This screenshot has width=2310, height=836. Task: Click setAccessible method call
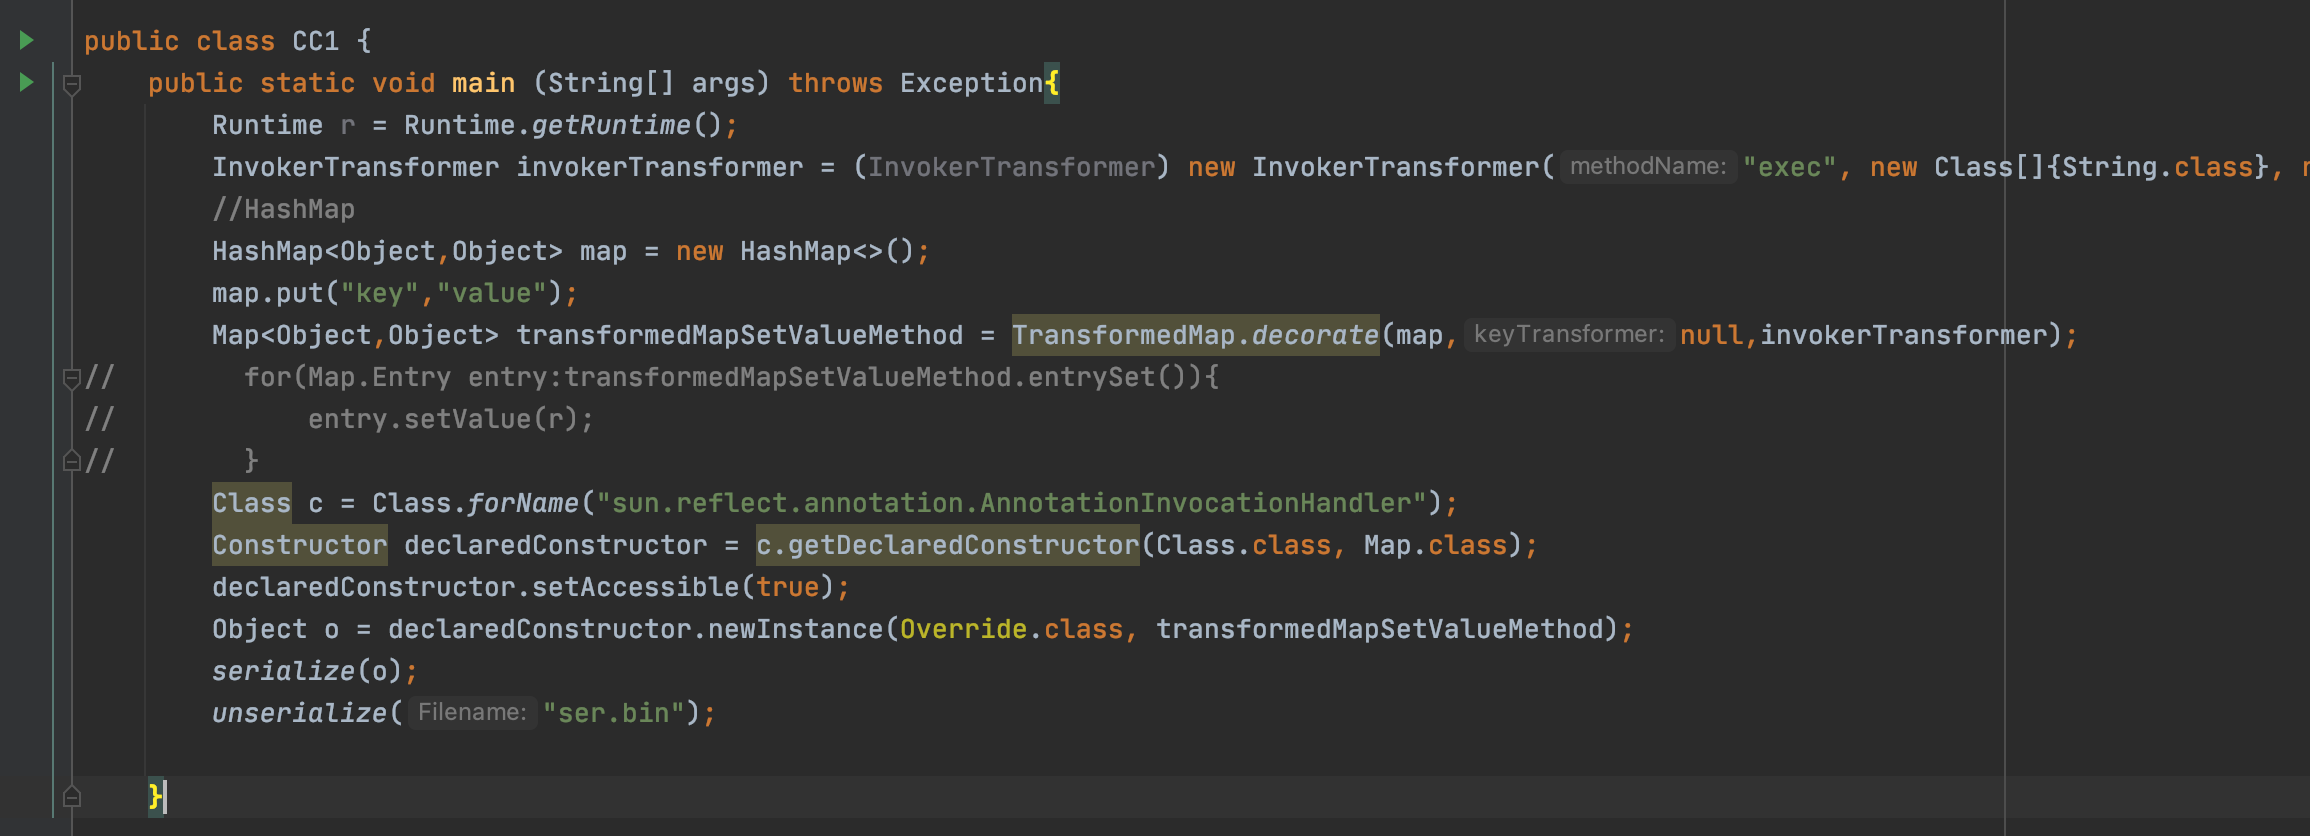635,587
